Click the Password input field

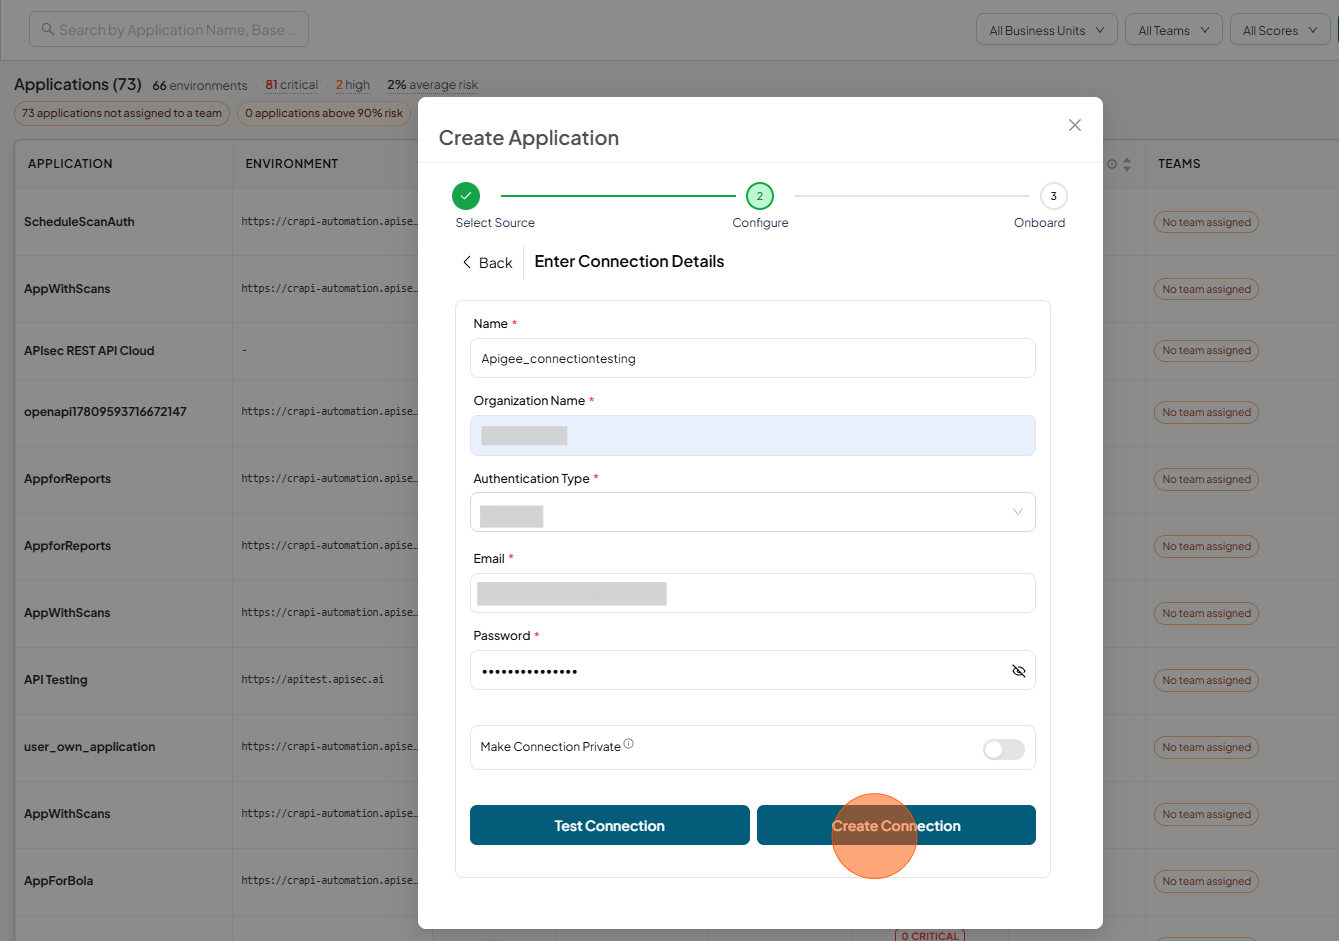coord(753,670)
